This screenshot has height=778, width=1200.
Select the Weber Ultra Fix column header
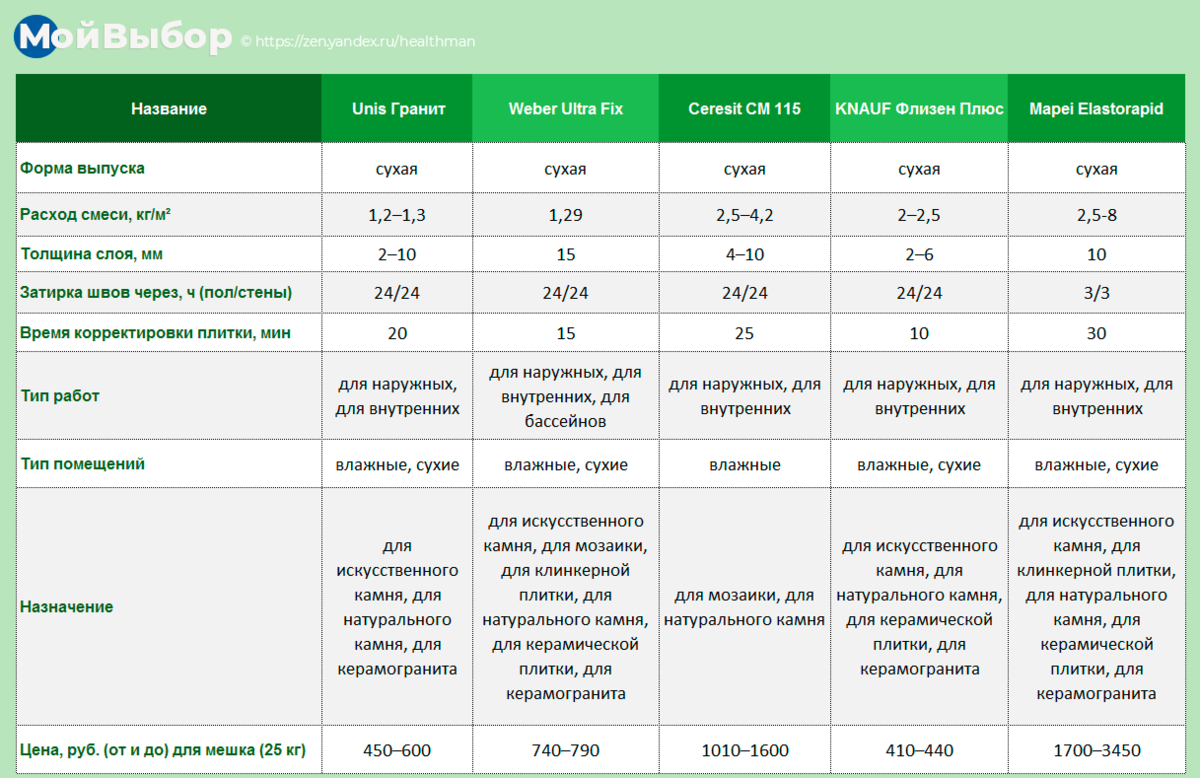(565, 109)
